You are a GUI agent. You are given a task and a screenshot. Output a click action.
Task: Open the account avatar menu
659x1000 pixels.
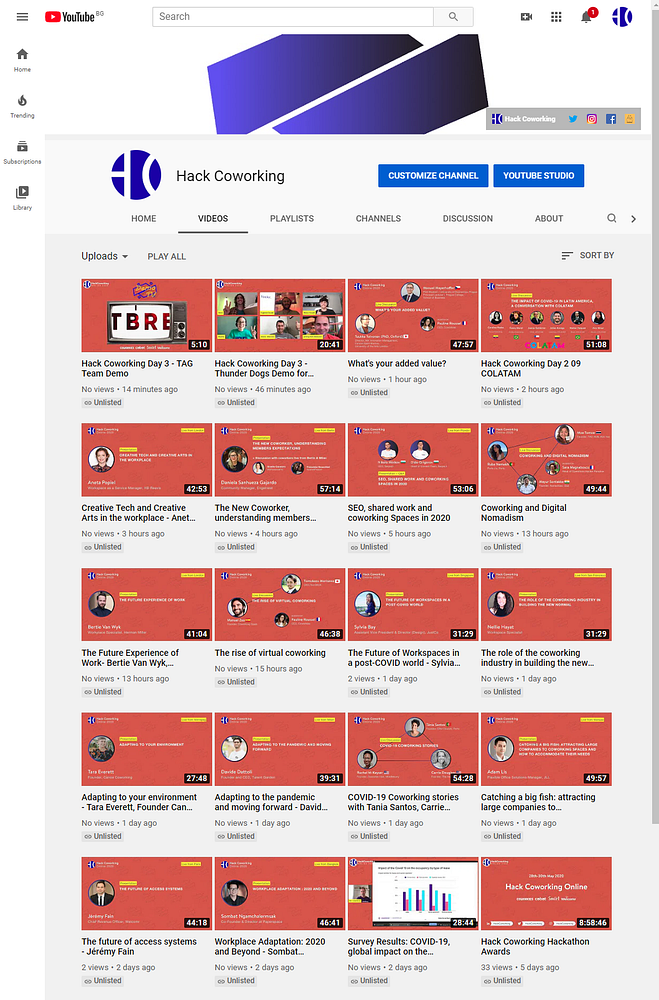coord(622,17)
